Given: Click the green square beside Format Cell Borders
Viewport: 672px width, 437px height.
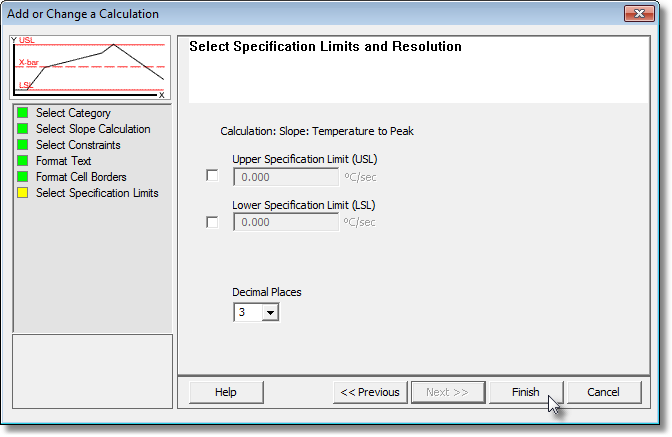Looking at the screenshot, I should pos(23,177).
